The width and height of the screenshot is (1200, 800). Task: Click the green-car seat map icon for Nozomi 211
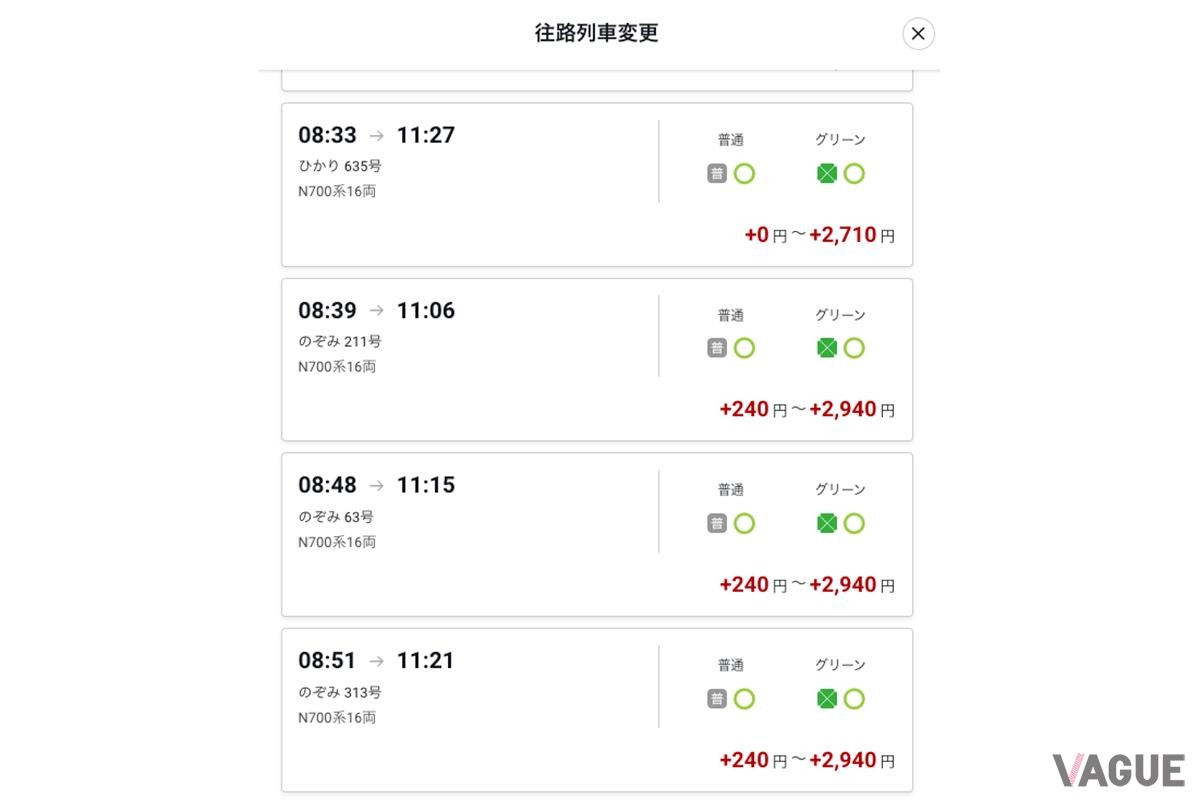pos(826,348)
